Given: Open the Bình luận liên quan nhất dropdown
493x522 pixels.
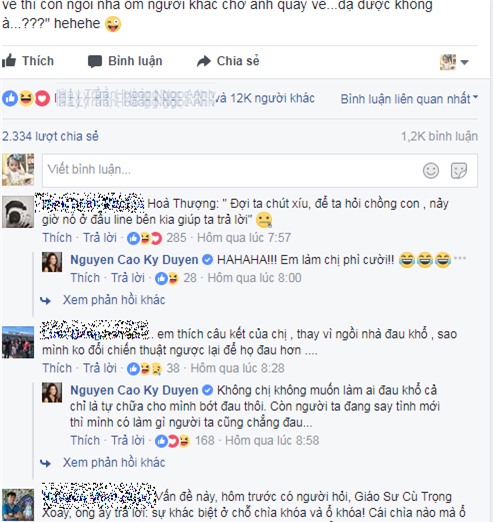Looking at the screenshot, I should (409, 99).
